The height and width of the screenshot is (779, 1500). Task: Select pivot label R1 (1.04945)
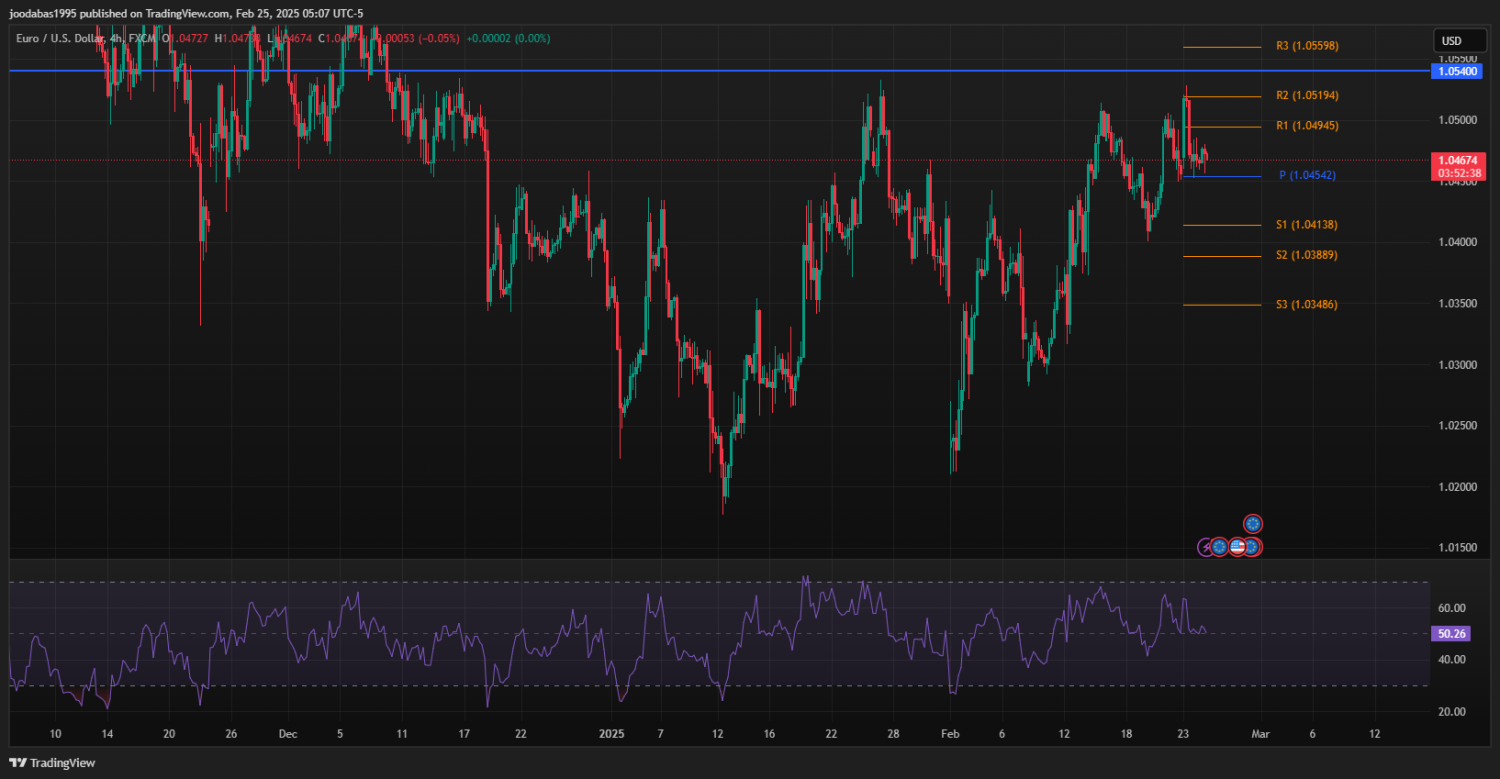click(1307, 125)
